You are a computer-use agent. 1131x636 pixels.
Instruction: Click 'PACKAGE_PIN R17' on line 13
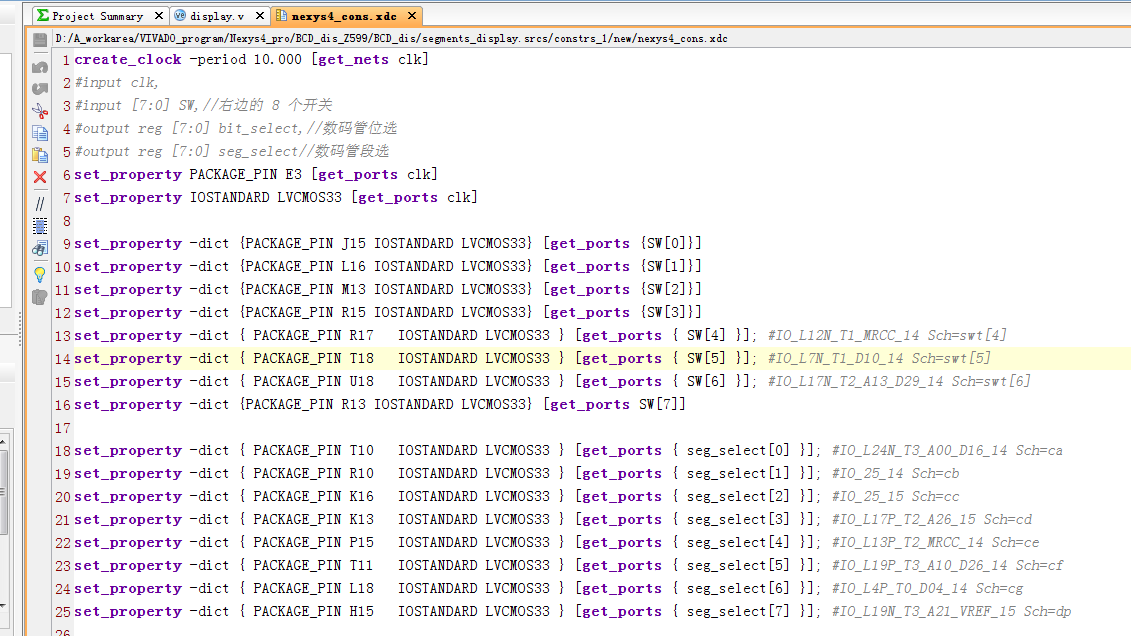point(313,336)
